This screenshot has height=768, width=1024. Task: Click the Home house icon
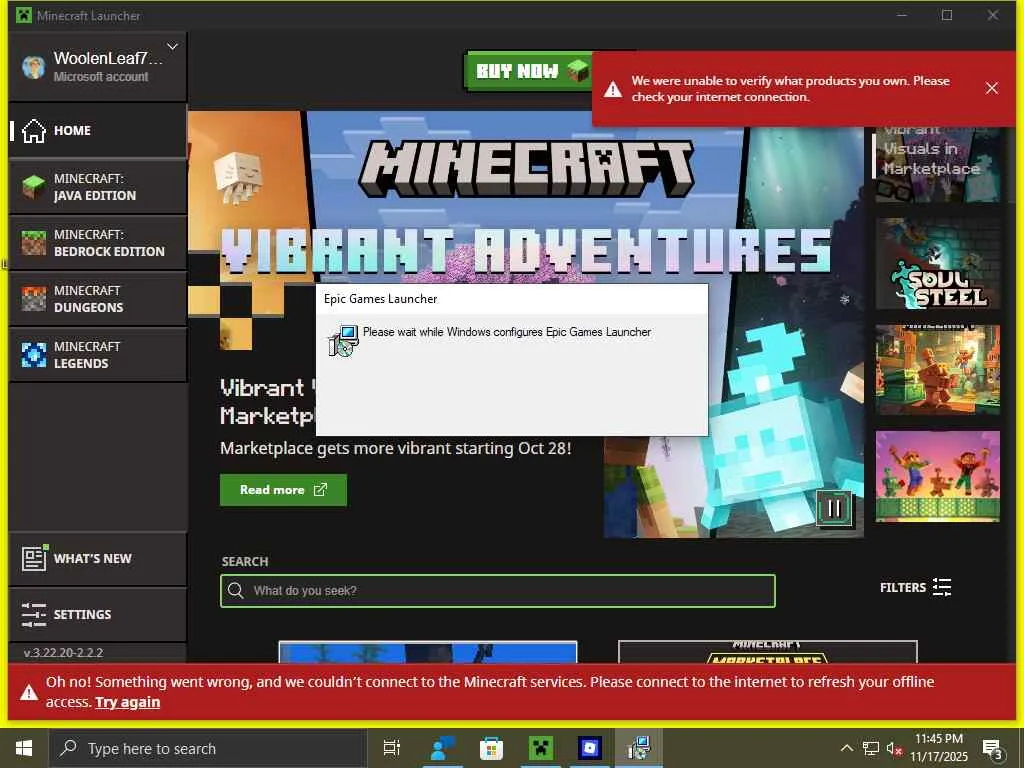33,131
